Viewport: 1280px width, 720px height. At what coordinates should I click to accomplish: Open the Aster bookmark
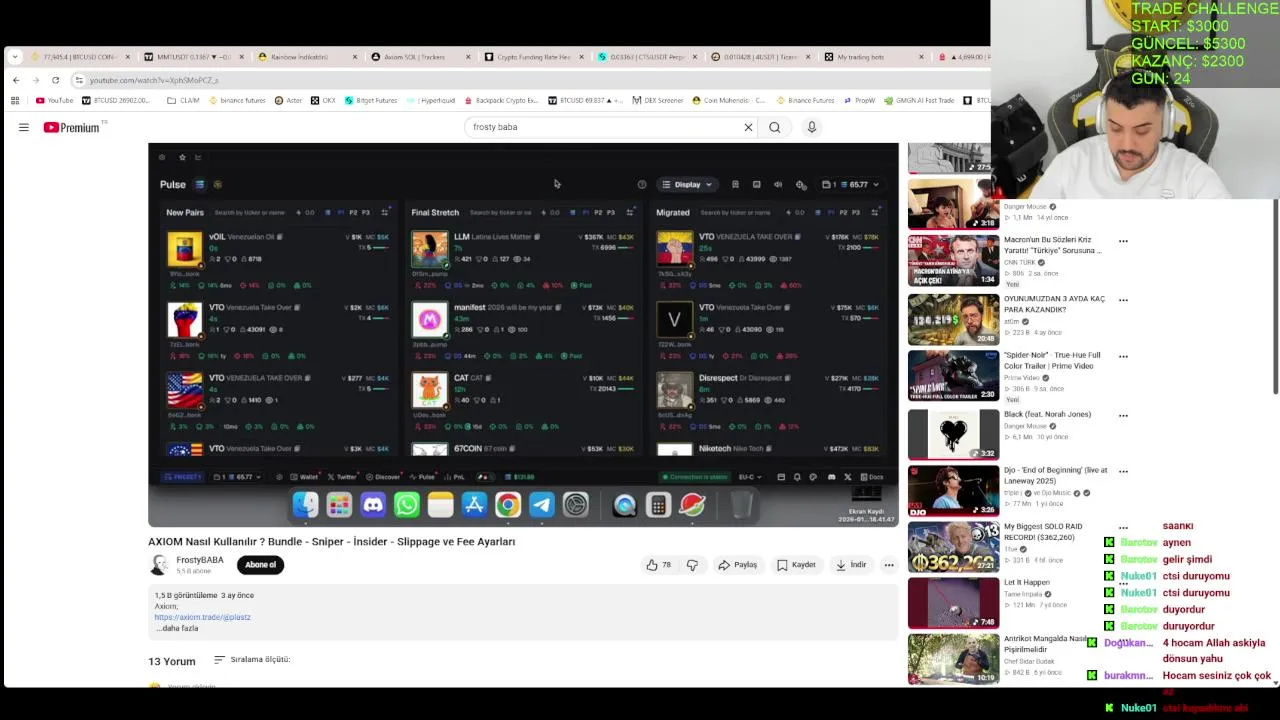click(288, 100)
